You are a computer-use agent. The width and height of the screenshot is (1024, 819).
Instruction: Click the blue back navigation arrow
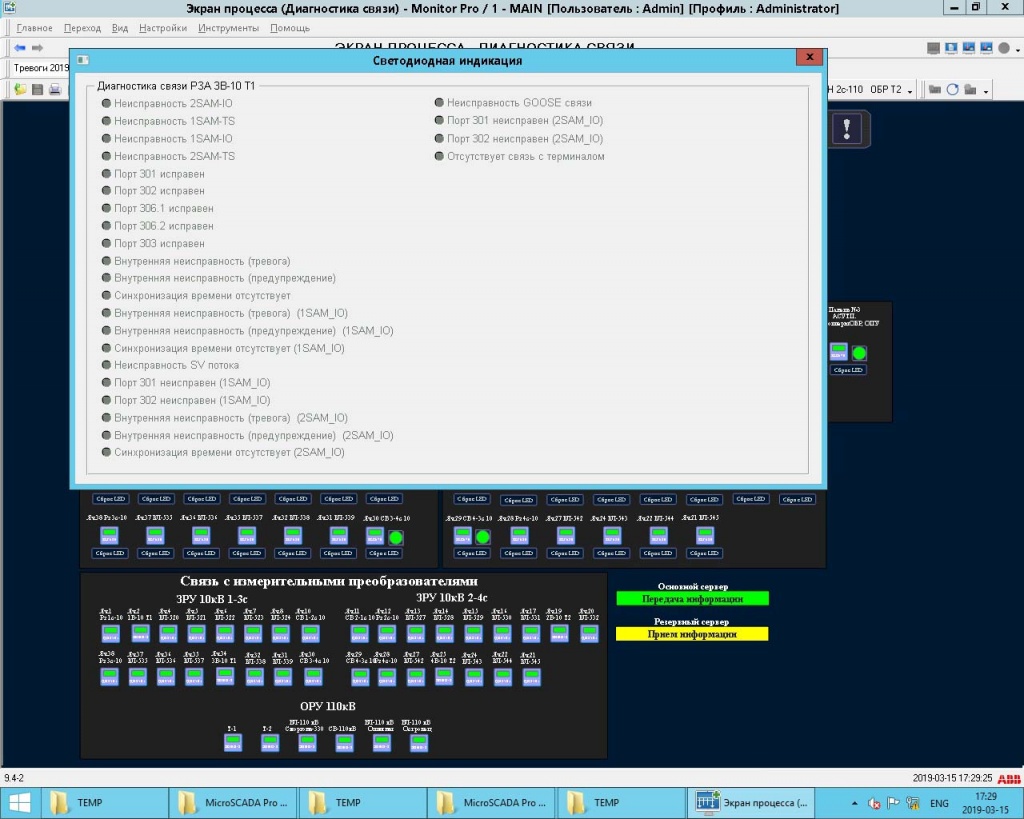pos(20,47)
